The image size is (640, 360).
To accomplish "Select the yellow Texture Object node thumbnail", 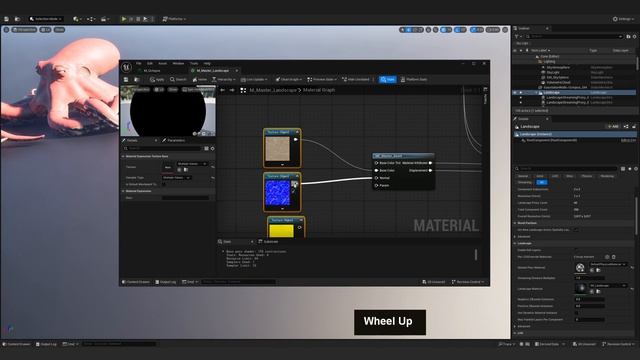I will point(281,231).
